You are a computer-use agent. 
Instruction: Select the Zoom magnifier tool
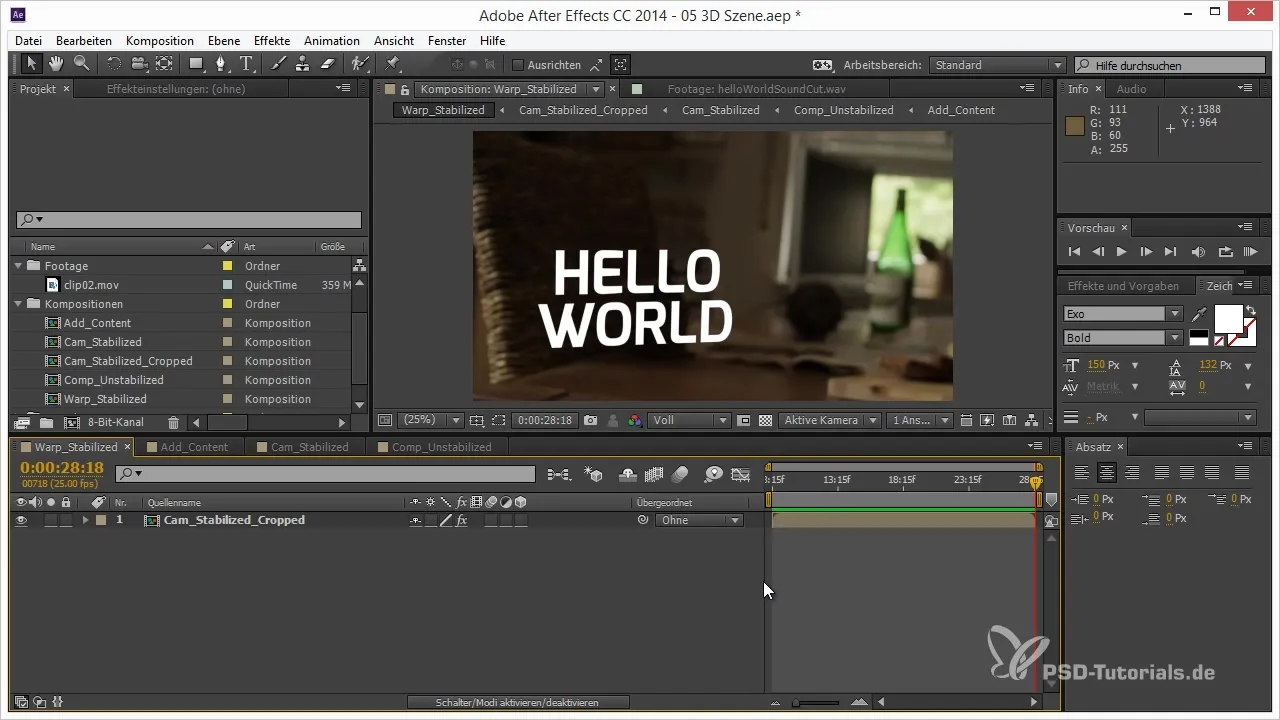(80, 64)
